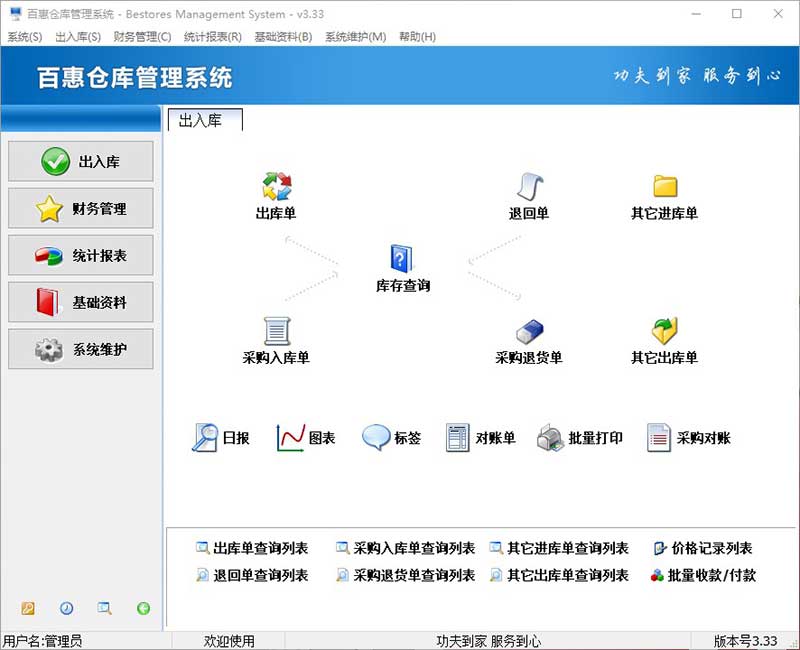Open the 批量收款/付款 link
This screenshot has height=650, width=800.
tap(711, 575)
